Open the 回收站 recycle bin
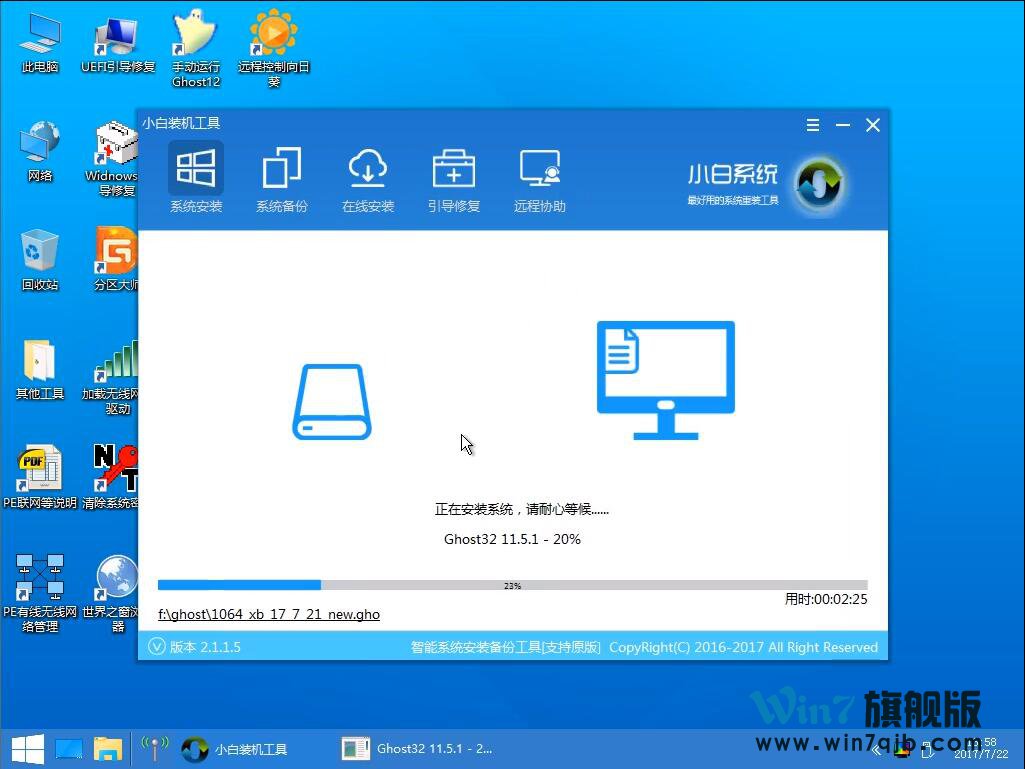1025x769 pixels. (x=40, y=260)
